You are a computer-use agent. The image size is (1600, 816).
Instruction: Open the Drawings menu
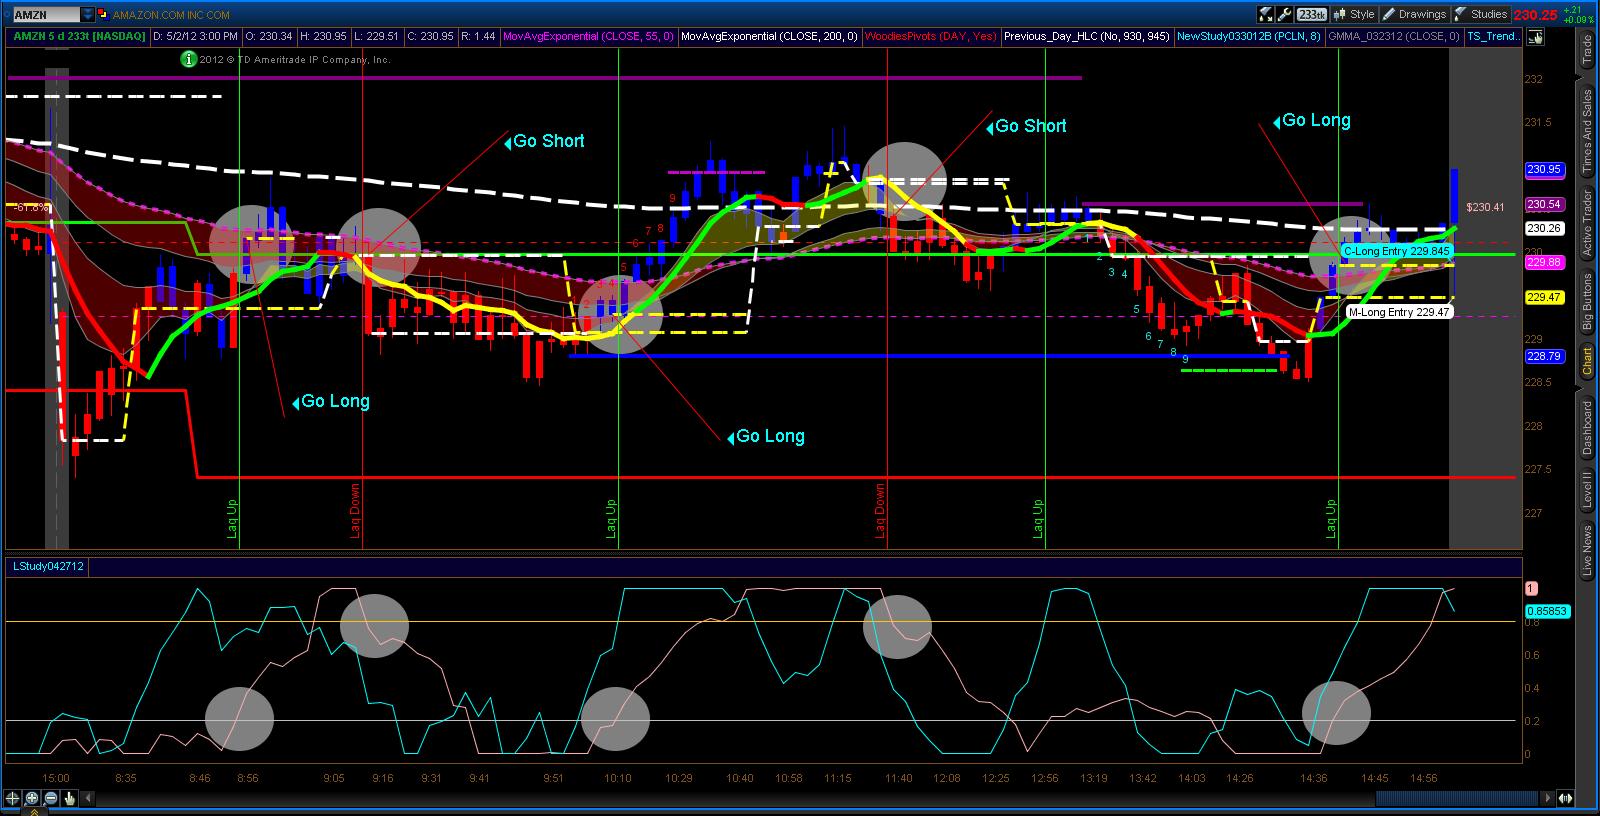point(1414,14)
